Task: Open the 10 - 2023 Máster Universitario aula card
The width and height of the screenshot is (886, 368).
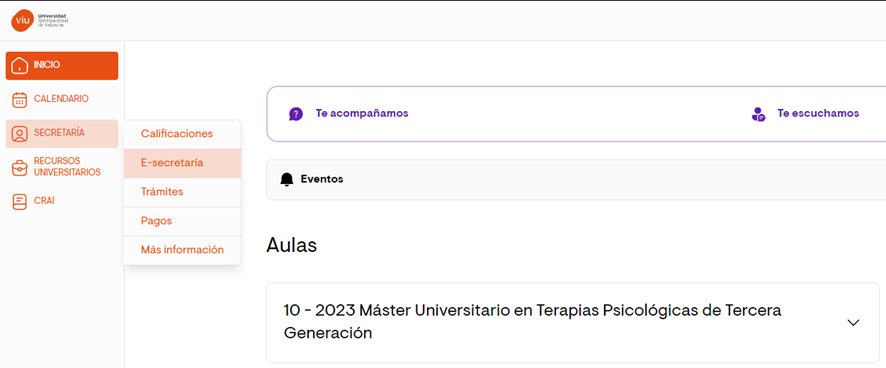Action: pyautogui.click(x=573, y=323)
